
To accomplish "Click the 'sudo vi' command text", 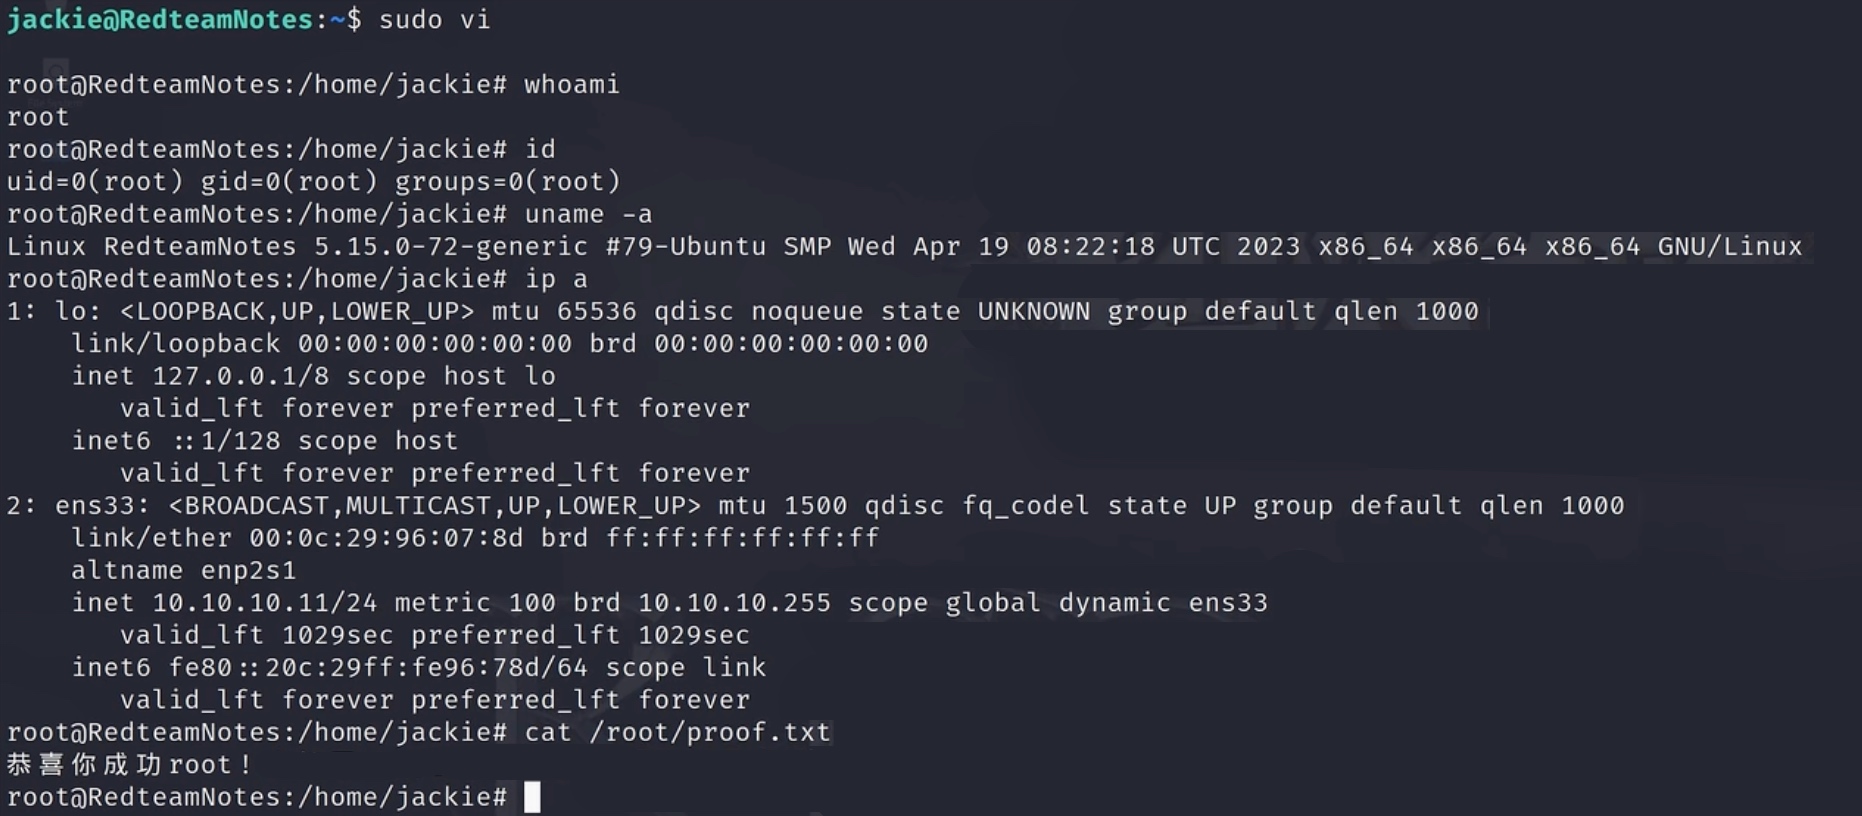I will click(434, 19).
